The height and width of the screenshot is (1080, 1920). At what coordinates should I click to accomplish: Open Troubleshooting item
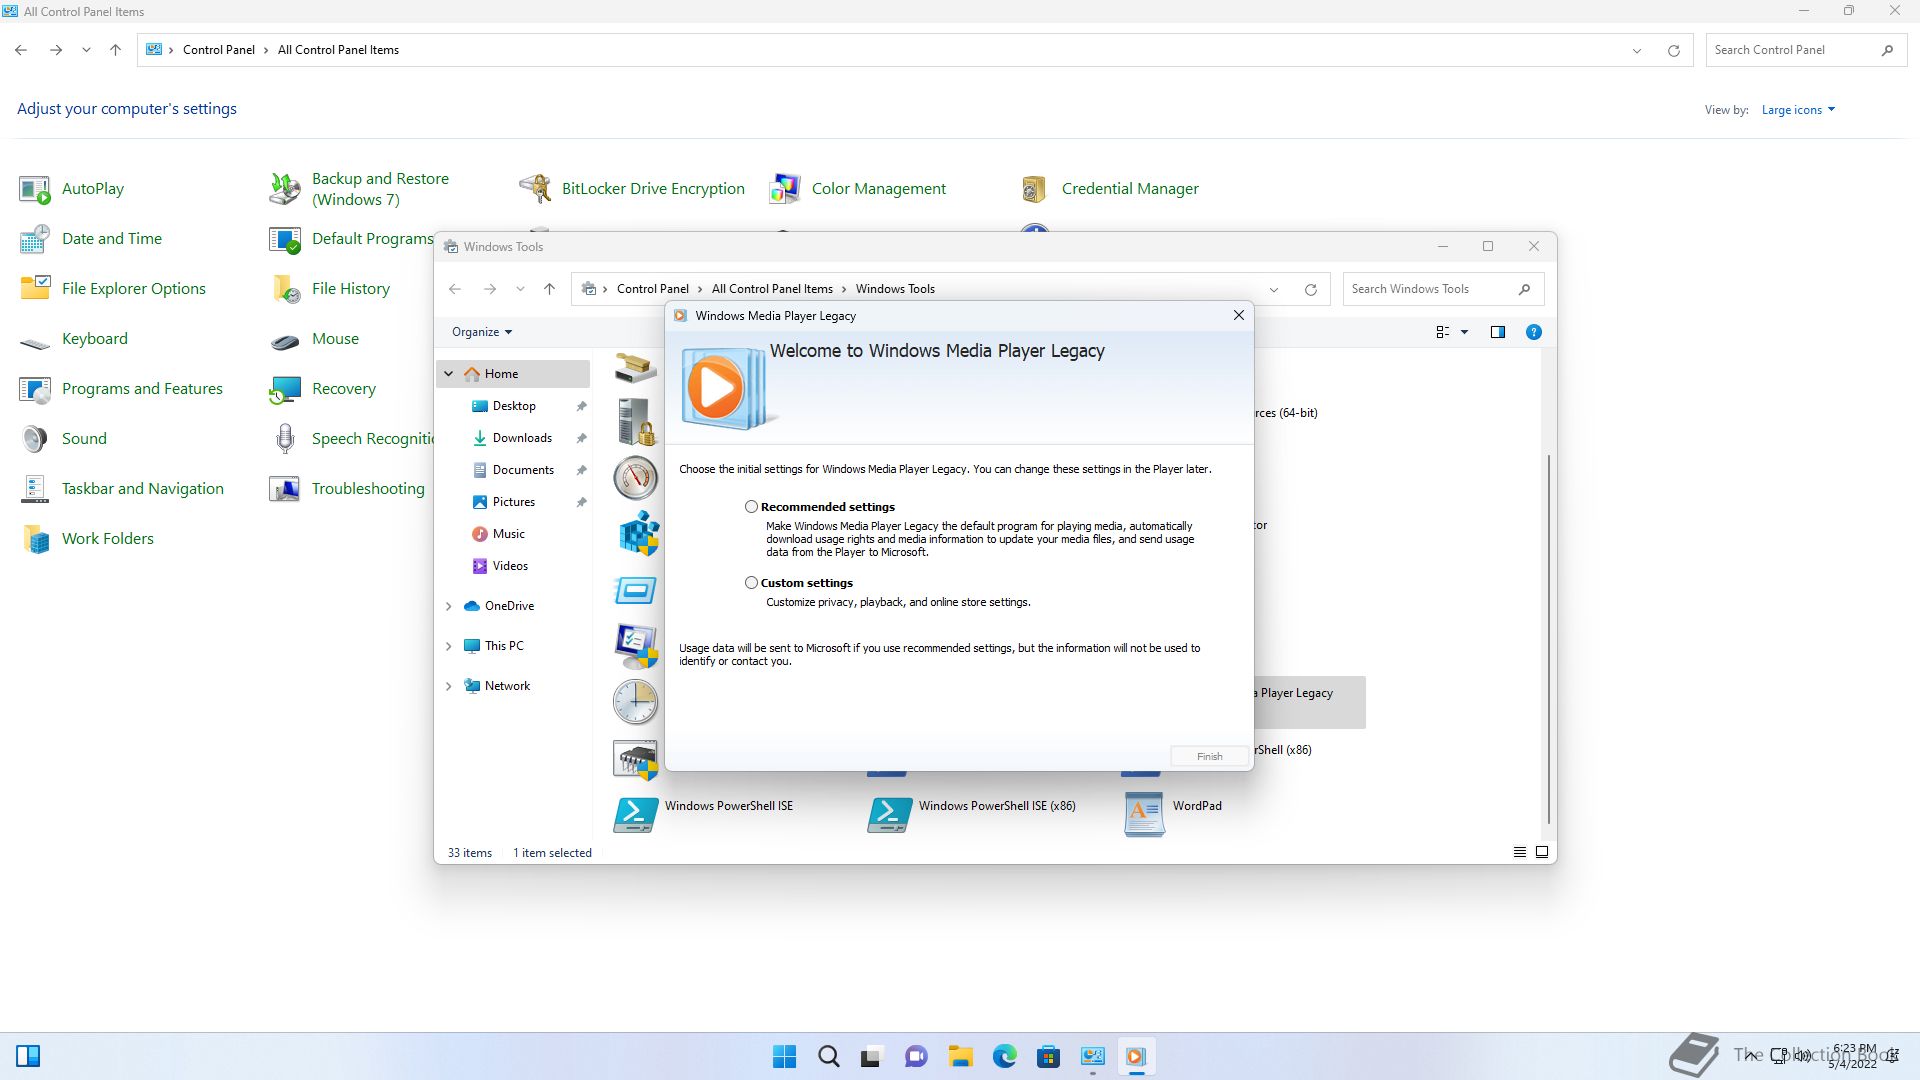(347, 489)
